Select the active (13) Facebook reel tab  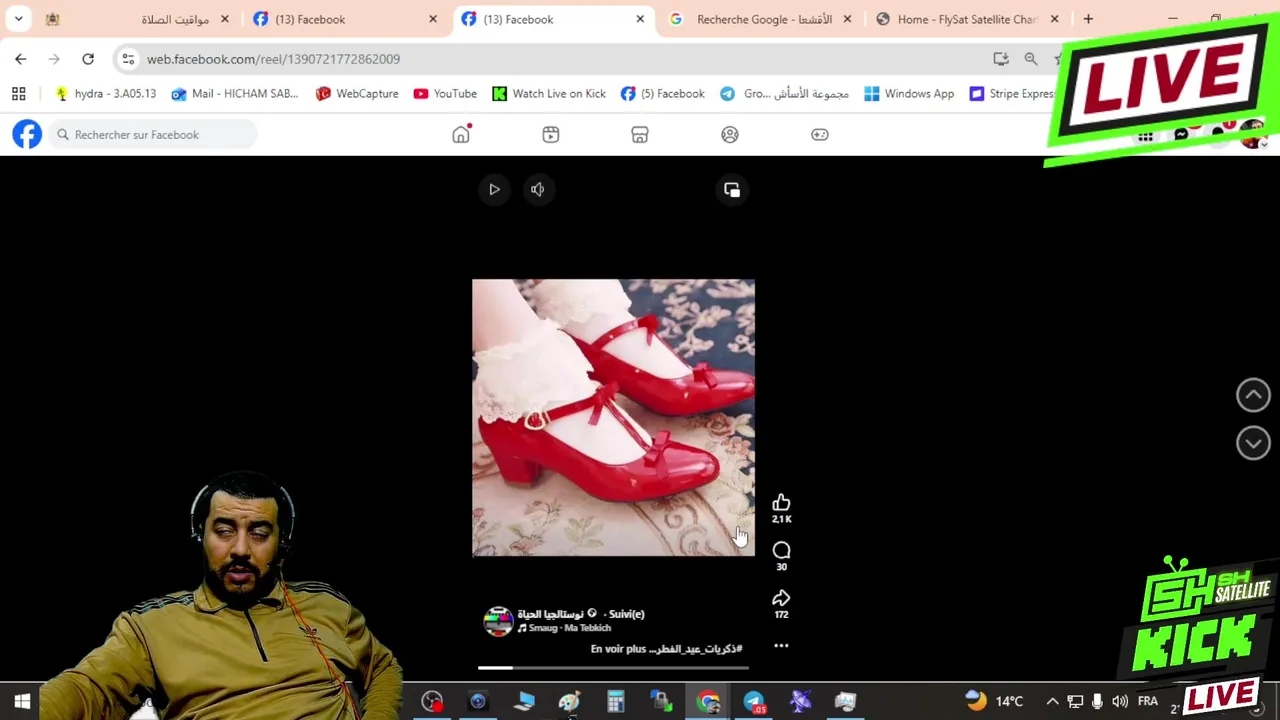coord(553,19)
